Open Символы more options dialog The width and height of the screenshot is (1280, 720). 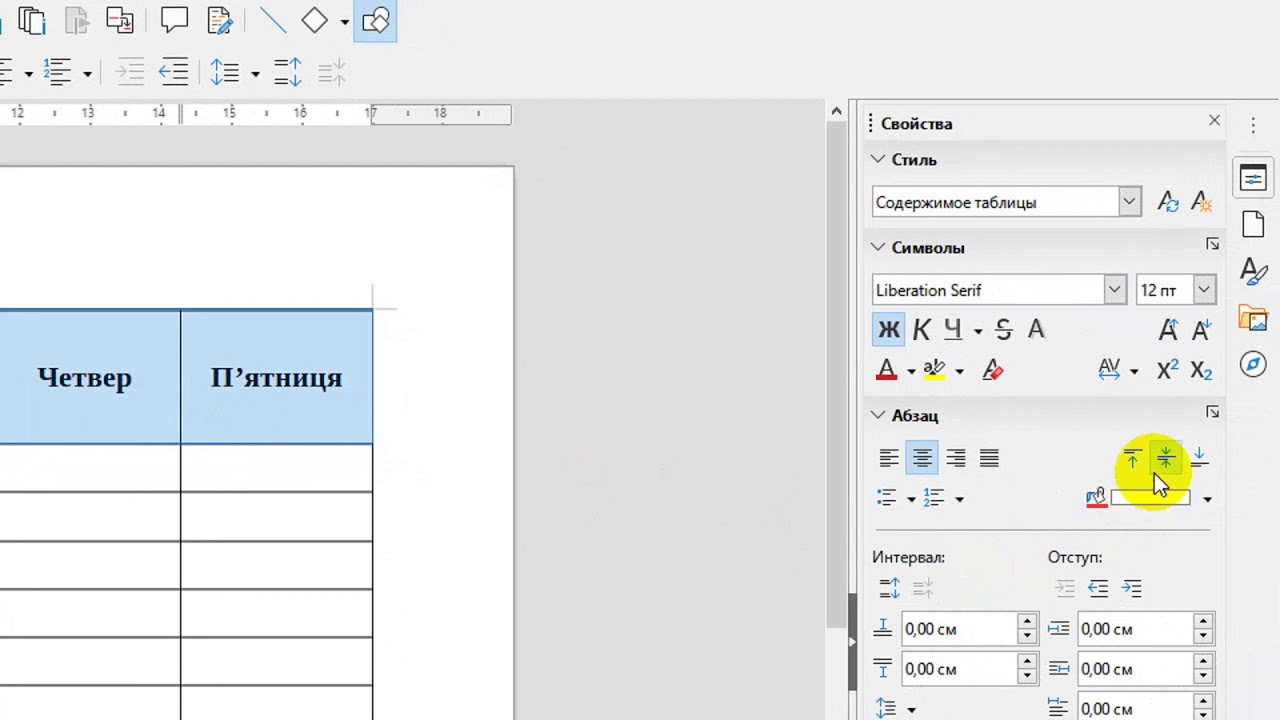1212,244
